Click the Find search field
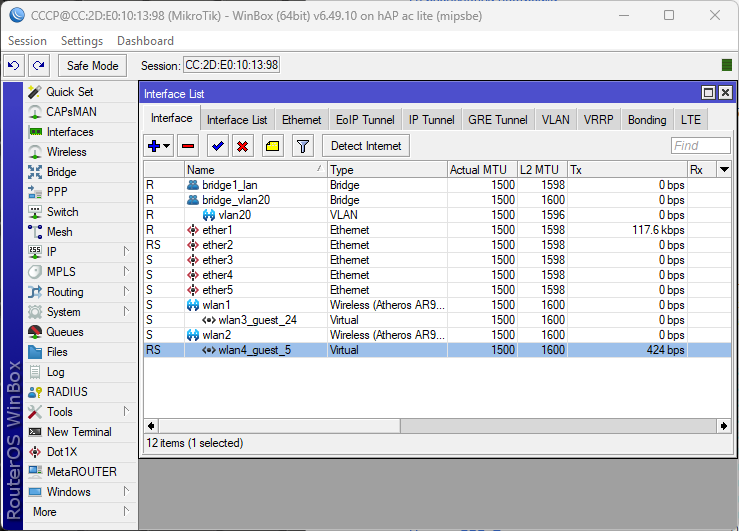Image resolution: width=739 pixels, height=531 pixels. 701,146
